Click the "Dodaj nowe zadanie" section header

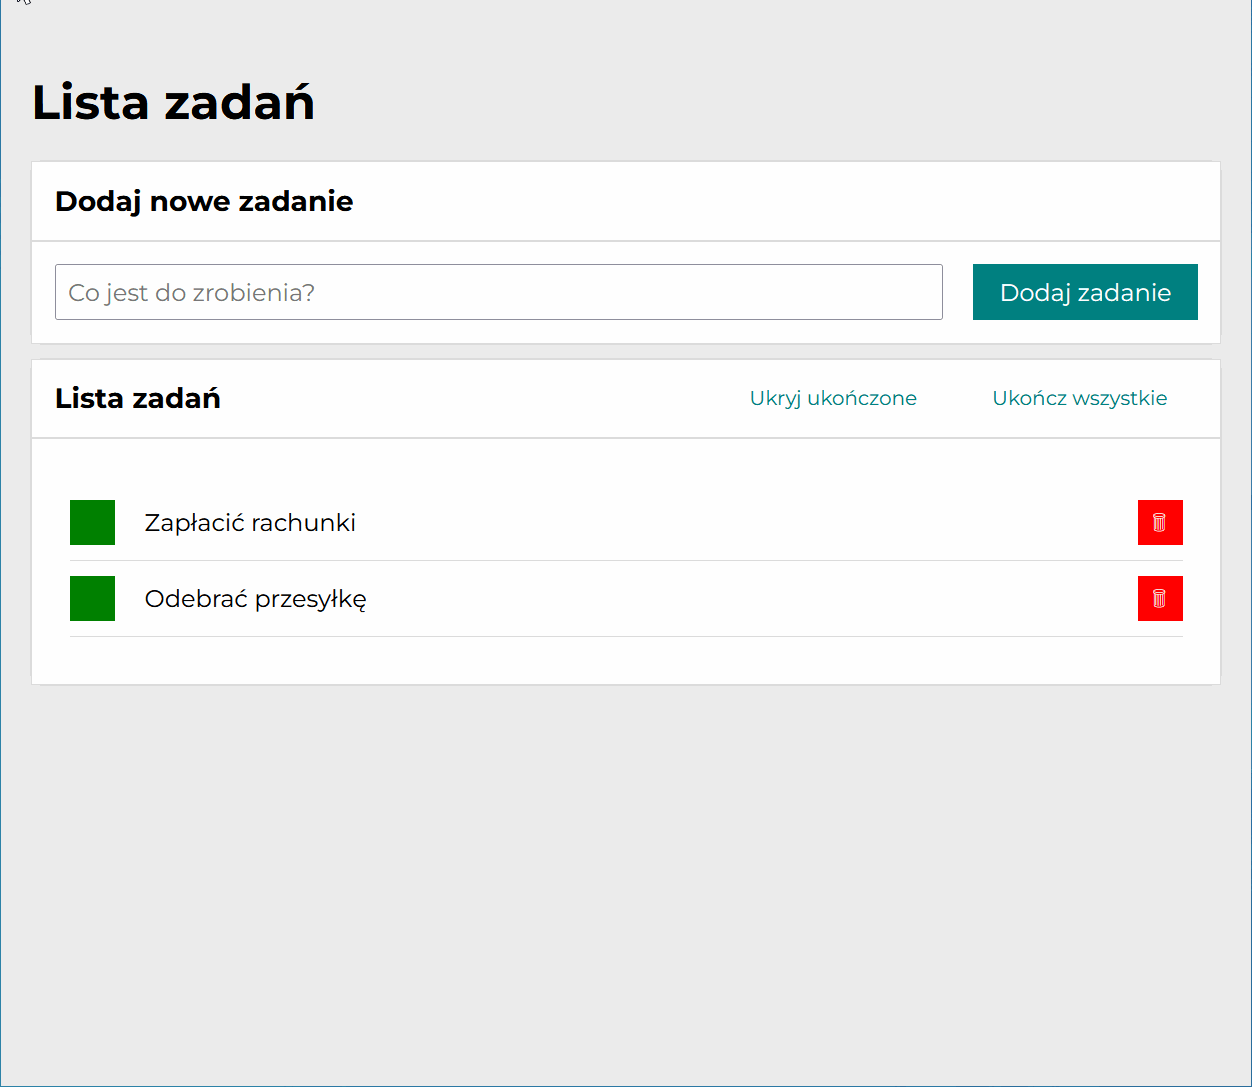point(203,201)
